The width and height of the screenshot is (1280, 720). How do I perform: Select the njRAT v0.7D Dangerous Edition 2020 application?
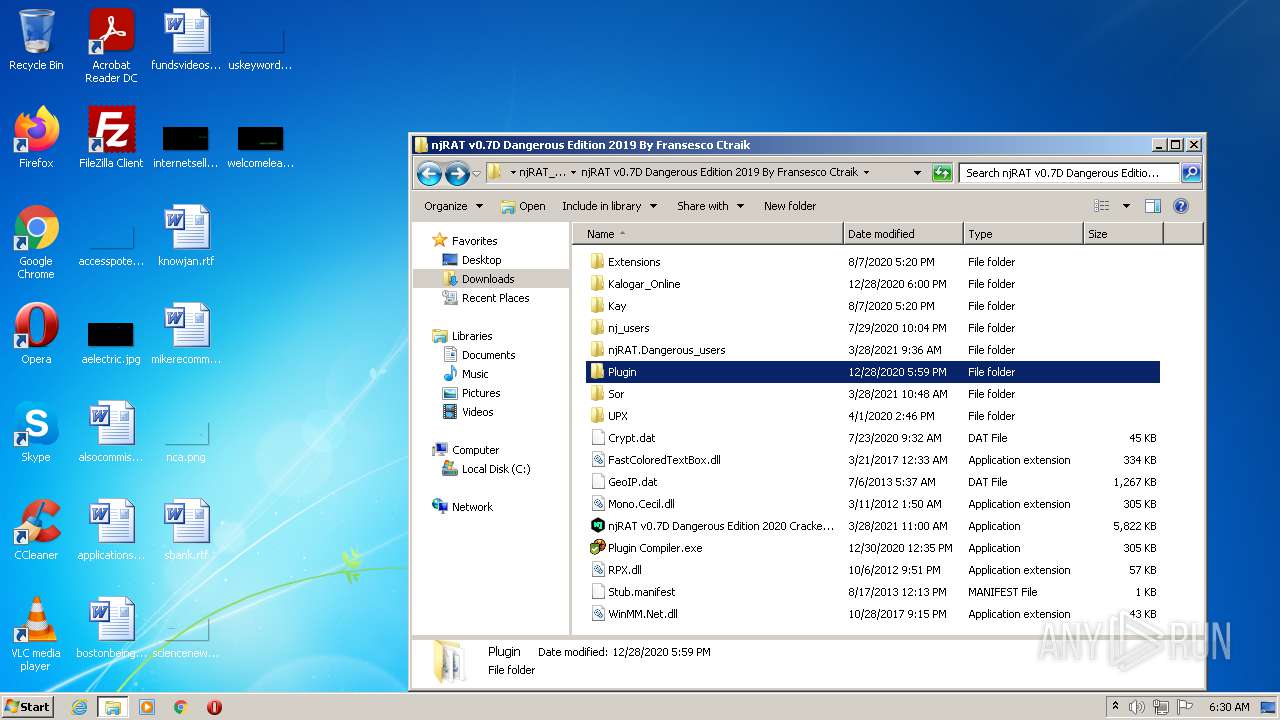(x=712, y=526)
